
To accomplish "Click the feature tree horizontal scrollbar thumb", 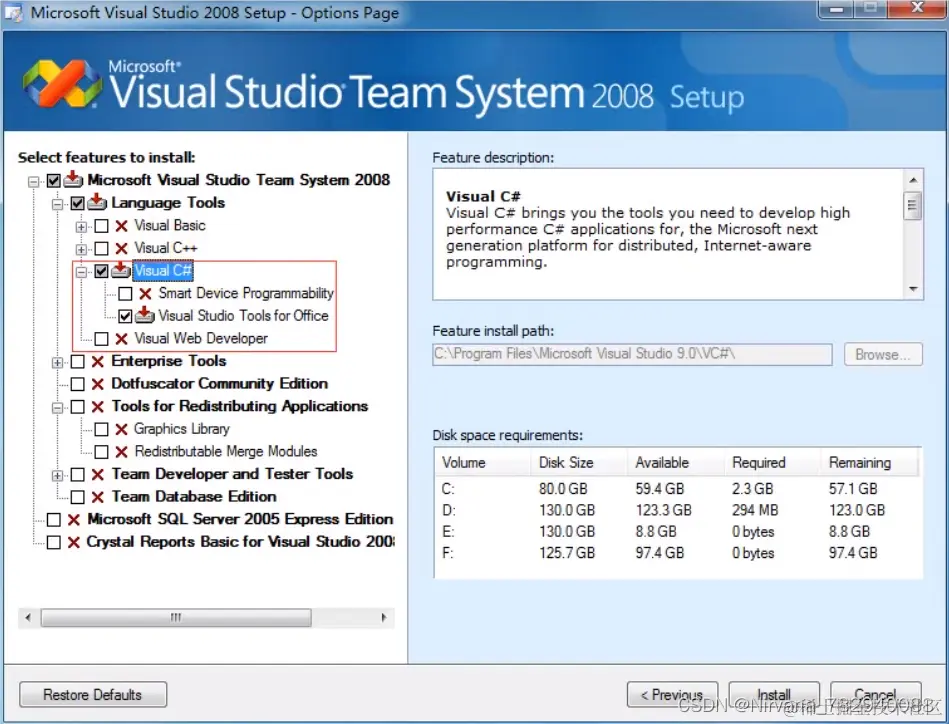I will coord(176,617).
